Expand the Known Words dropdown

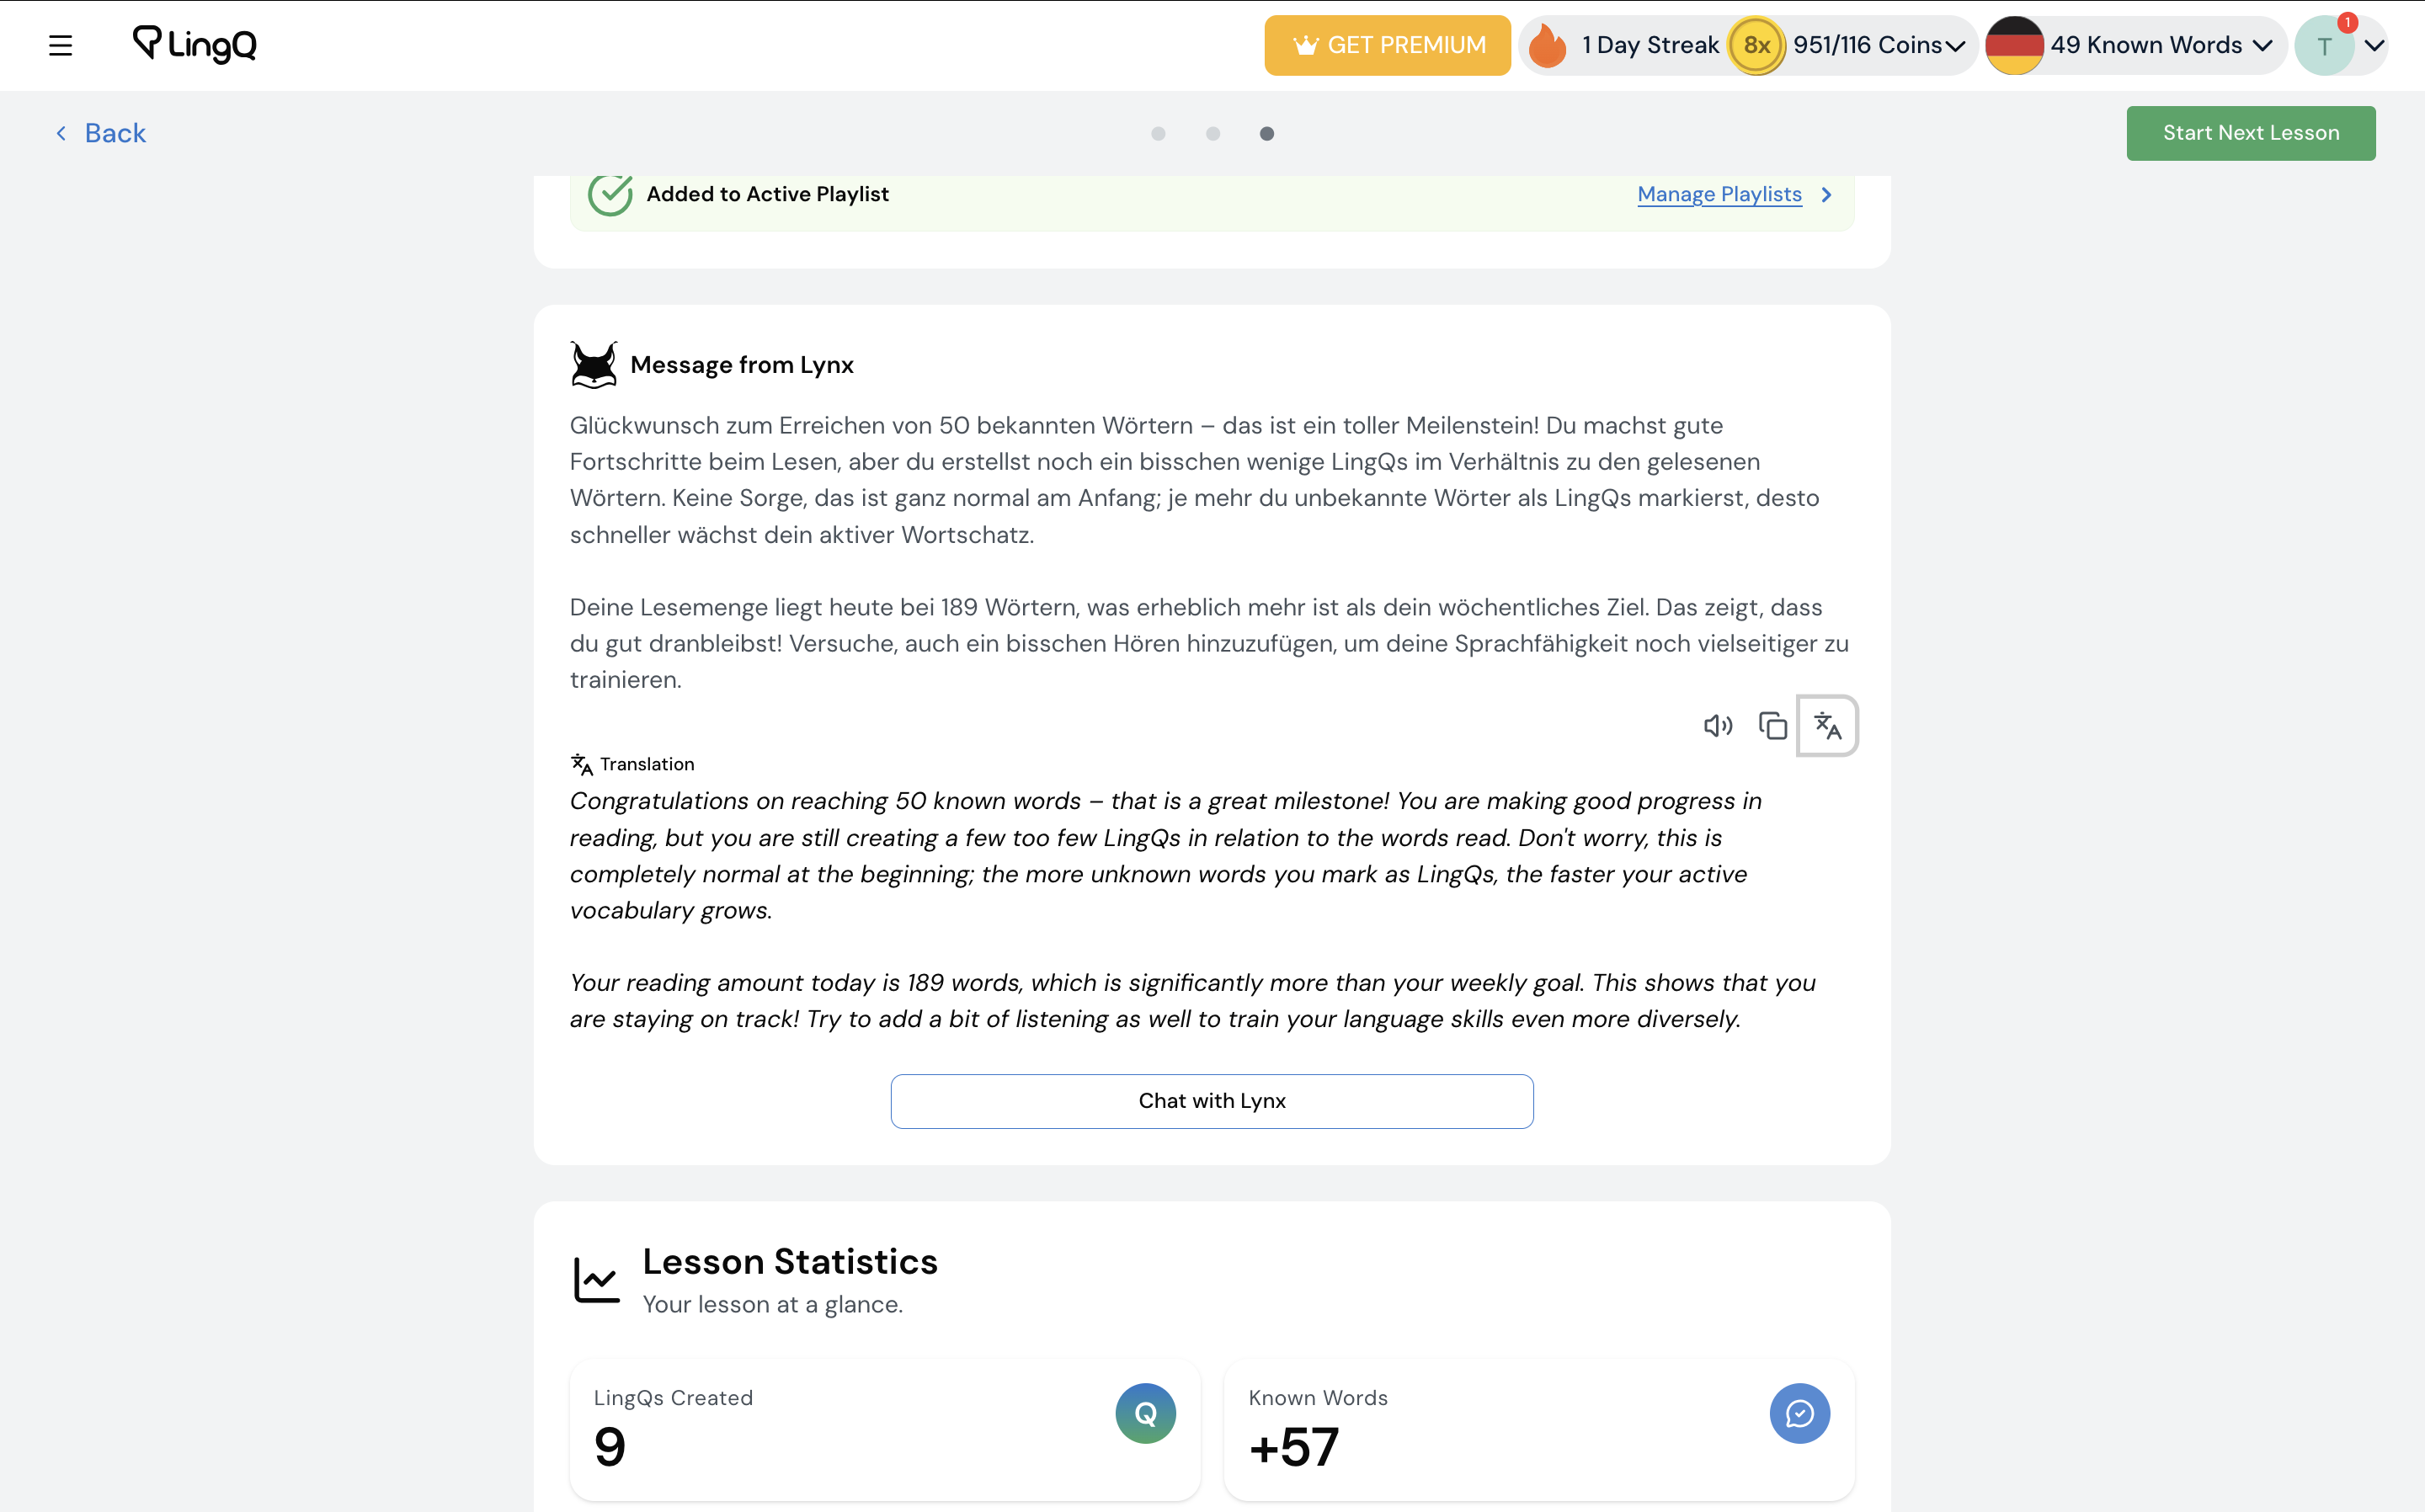[2263, 46]
